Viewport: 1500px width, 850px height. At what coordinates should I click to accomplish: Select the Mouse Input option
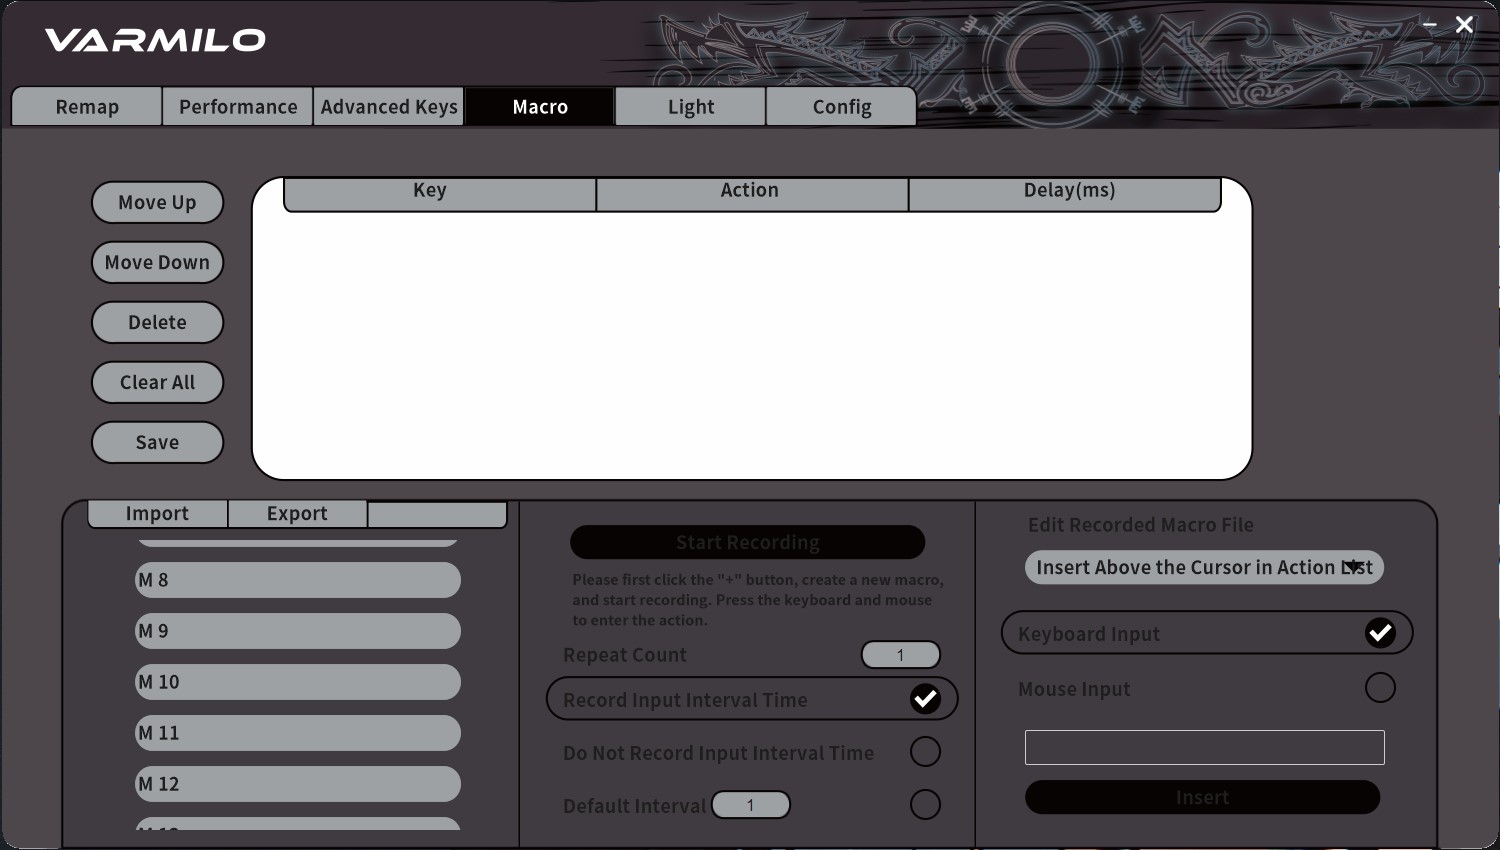point(1380,688)
